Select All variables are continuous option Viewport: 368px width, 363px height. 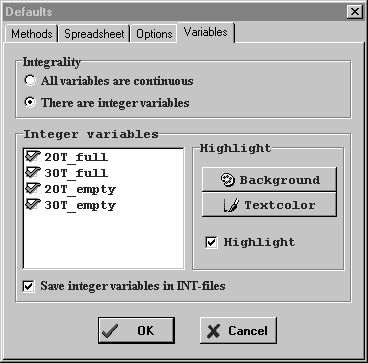click(x=30, y=81)
